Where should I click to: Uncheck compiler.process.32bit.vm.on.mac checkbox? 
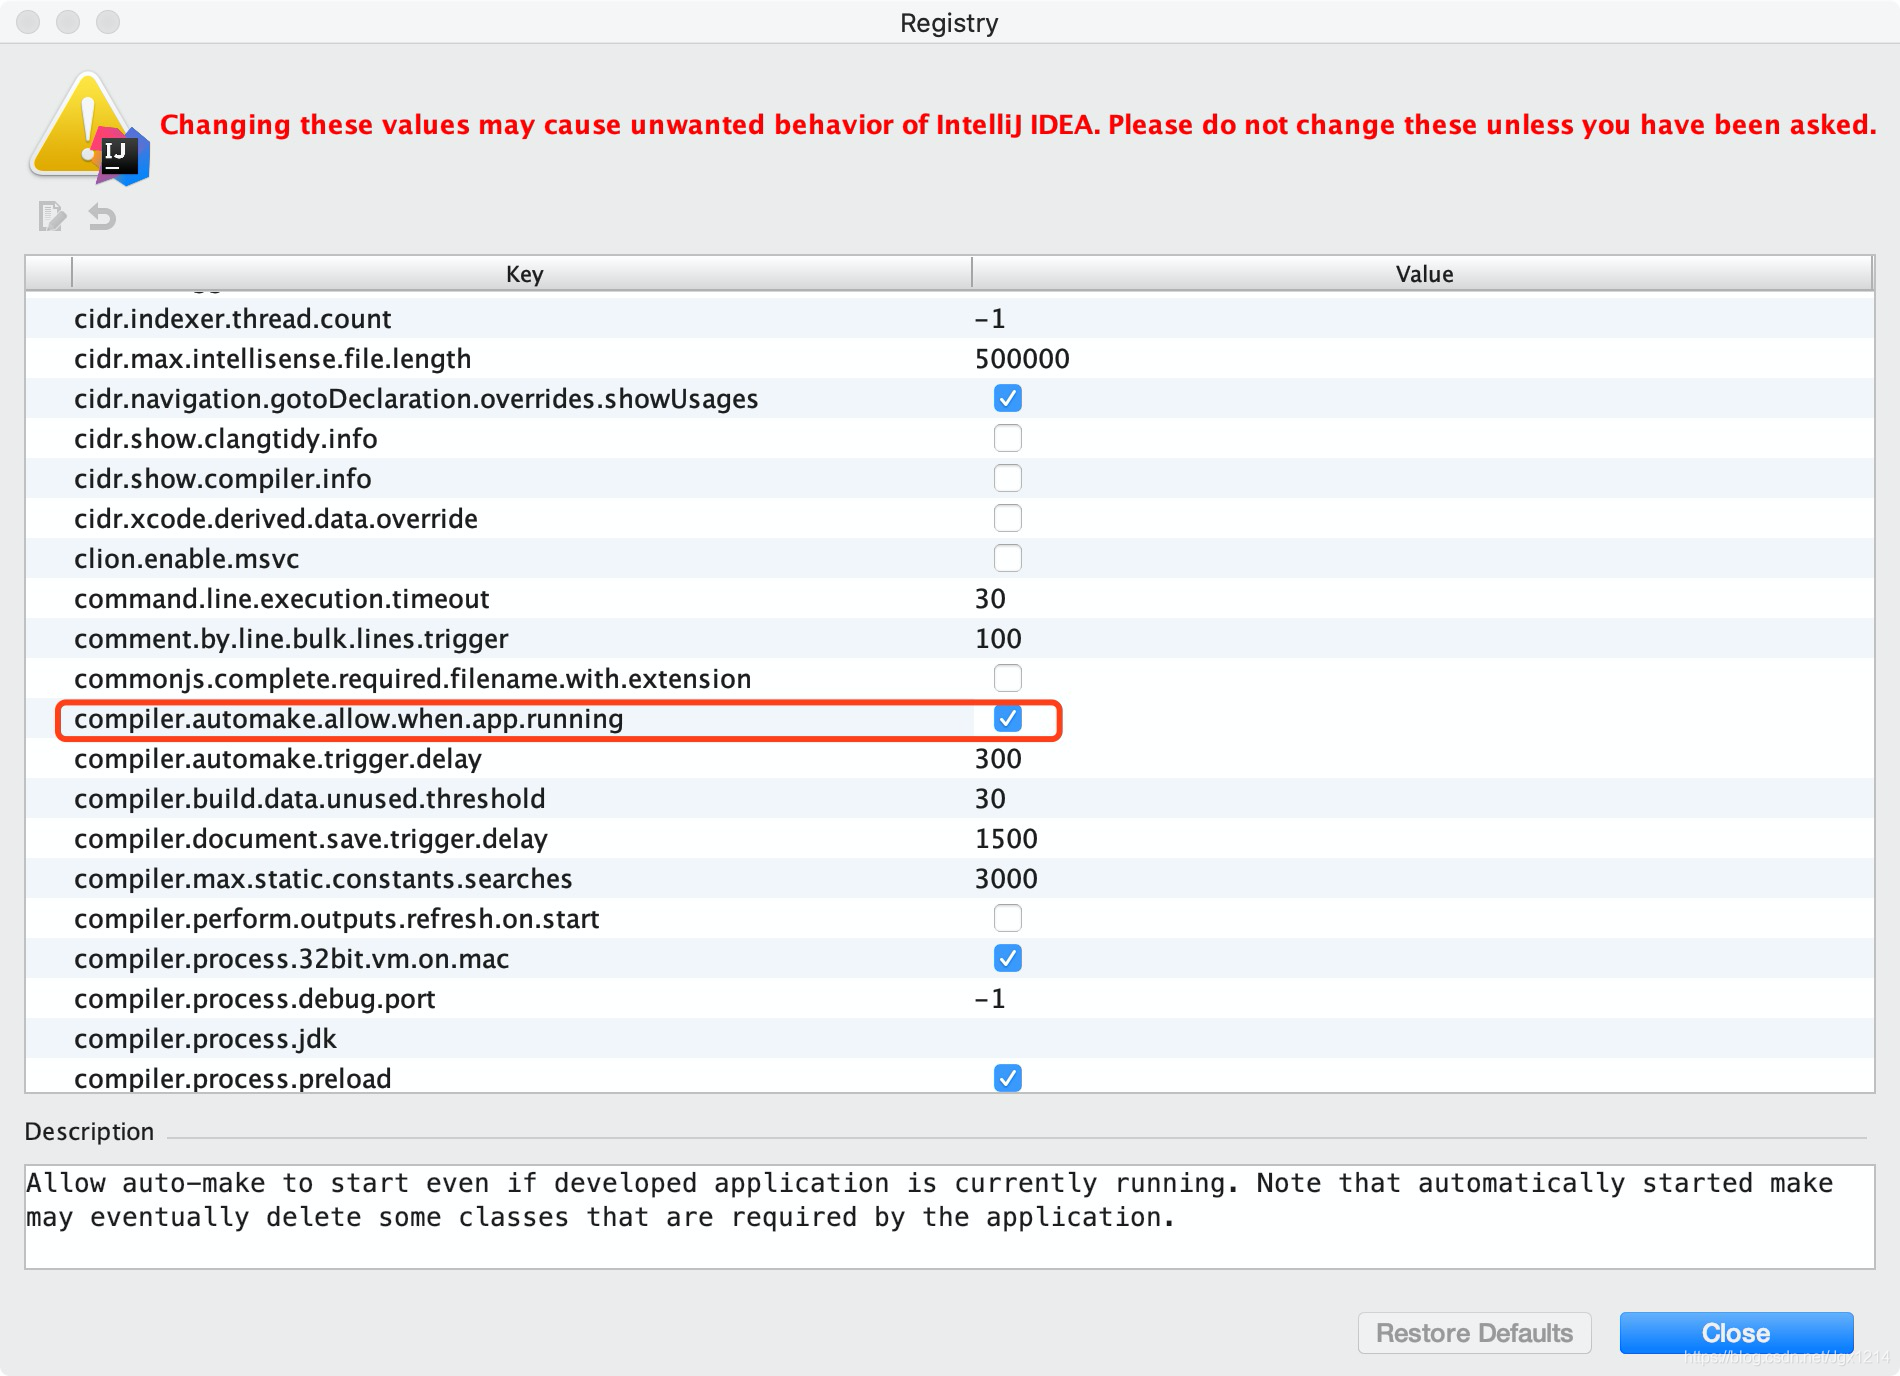click(1007, 958)
